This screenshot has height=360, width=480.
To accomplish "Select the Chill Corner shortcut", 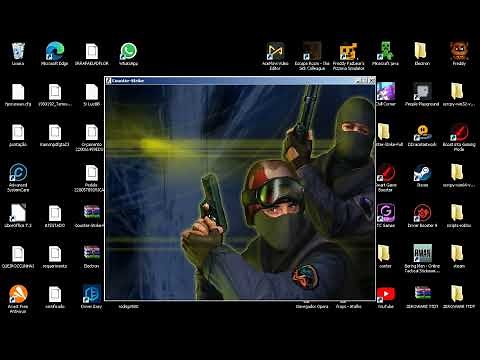I will tap(386, 92).
